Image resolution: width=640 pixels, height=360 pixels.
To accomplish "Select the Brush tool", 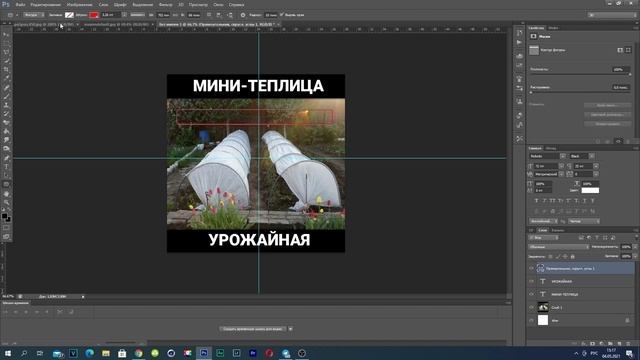I will coord(6,96).
